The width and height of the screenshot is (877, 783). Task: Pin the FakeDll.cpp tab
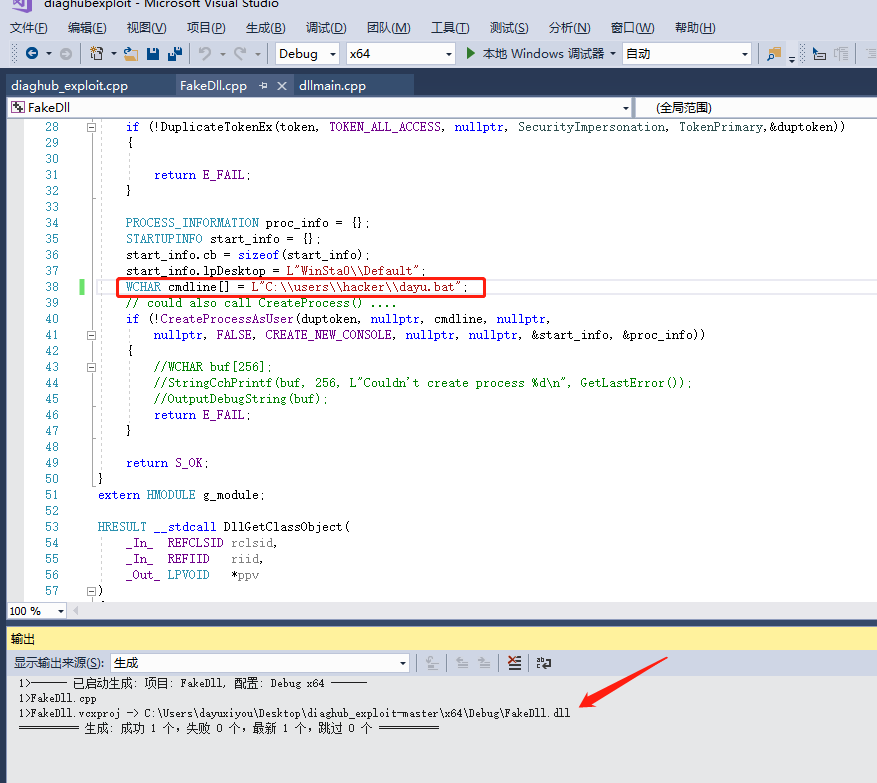point(263,86)
